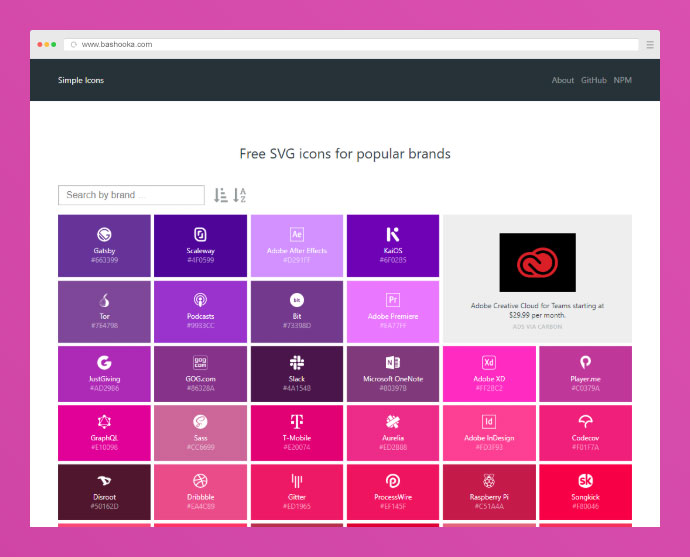Click the Podcasts icon tile
Image resolution: width=690 pixels, height=557 pixels.
pyautogui.click(x=200, y=311)
